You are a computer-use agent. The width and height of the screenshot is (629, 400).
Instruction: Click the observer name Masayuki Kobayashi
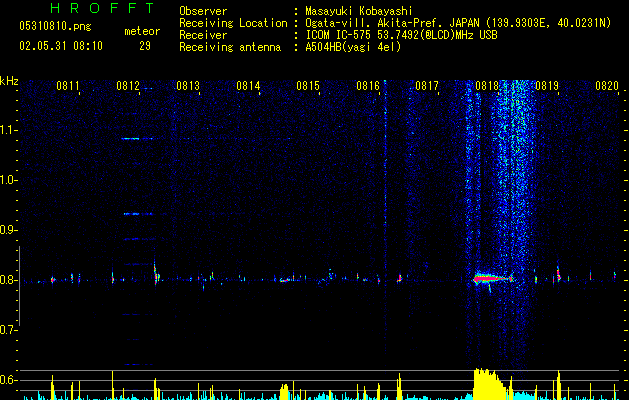(x=359, y=11)
